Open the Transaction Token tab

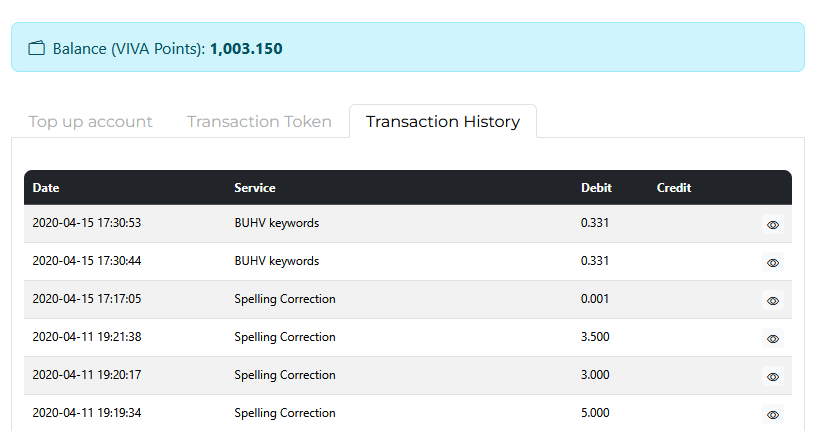tap(259, 122)
